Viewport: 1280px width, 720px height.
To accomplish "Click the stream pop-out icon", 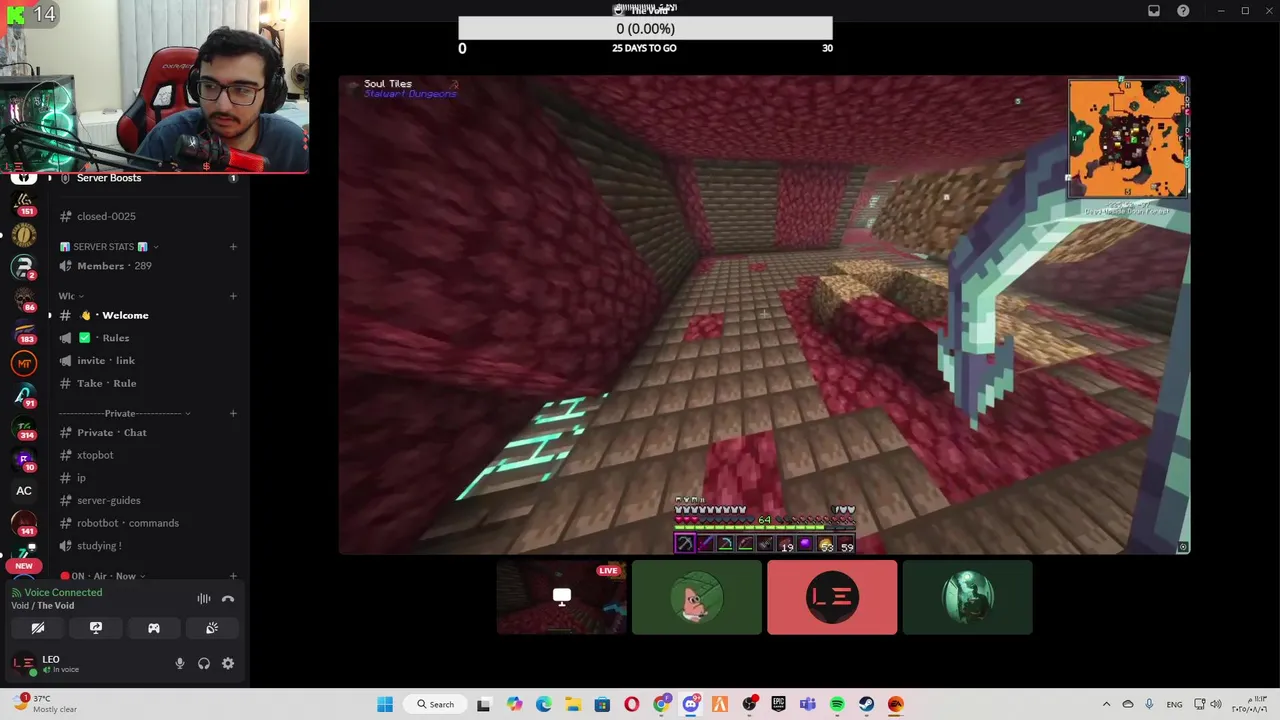I will coord(1183,547).
